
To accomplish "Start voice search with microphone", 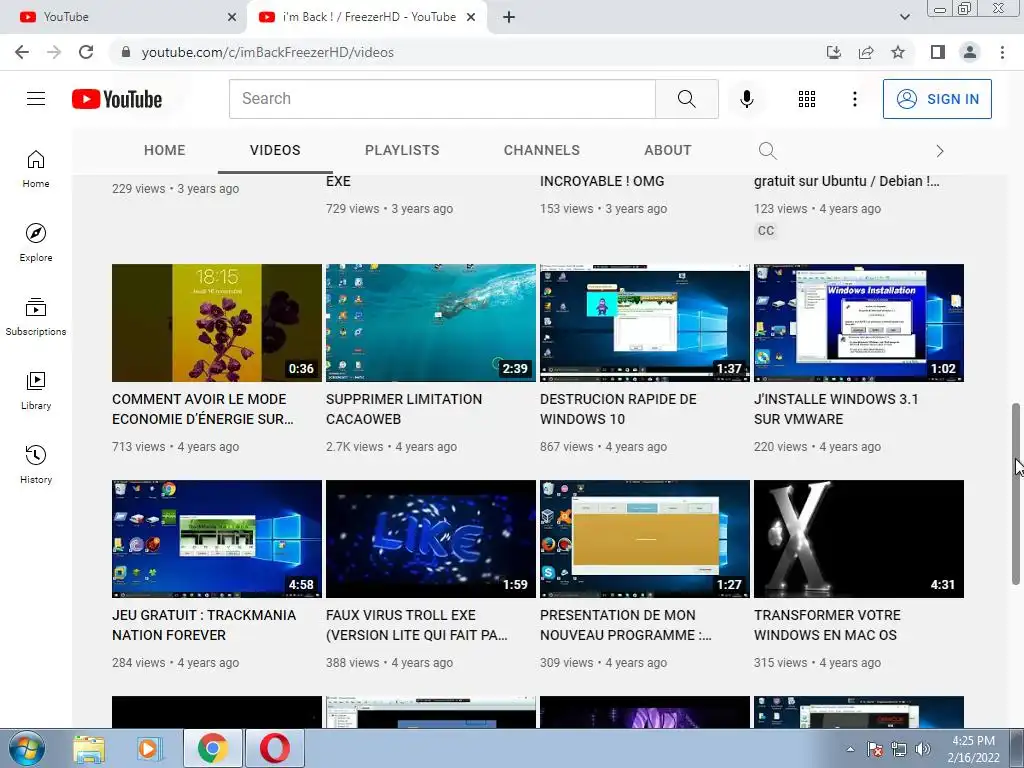I will (746, 99).
